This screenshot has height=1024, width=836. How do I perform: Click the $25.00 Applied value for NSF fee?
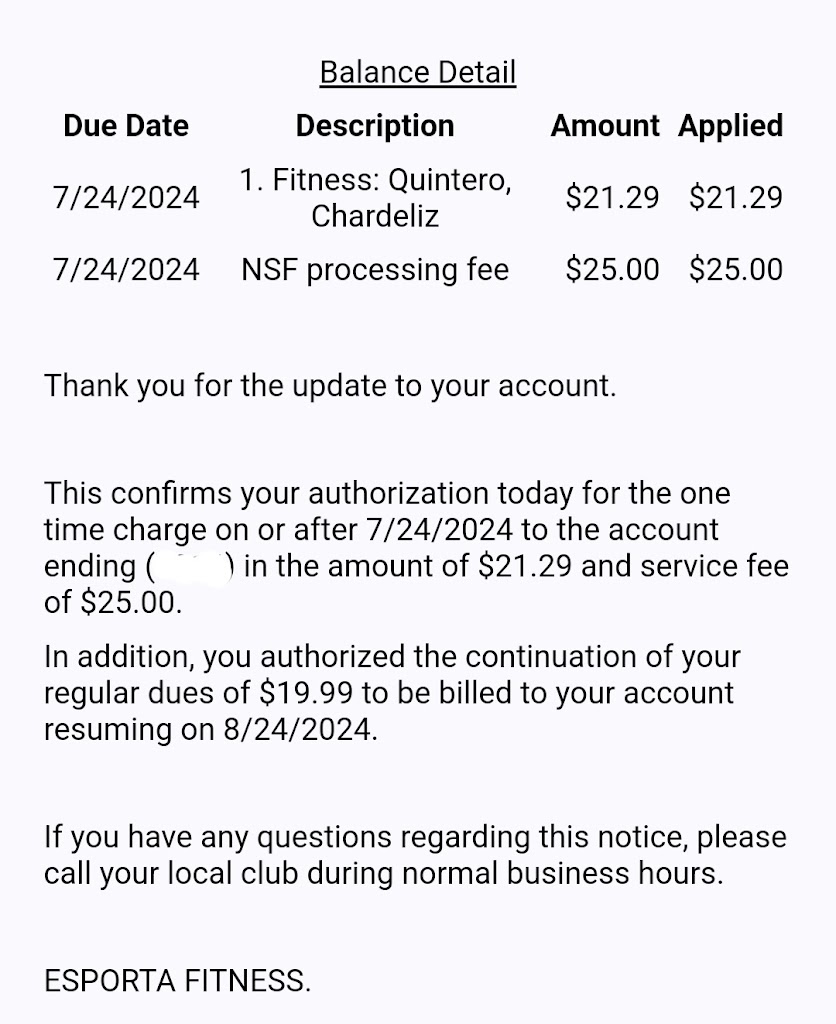[735, 269]
